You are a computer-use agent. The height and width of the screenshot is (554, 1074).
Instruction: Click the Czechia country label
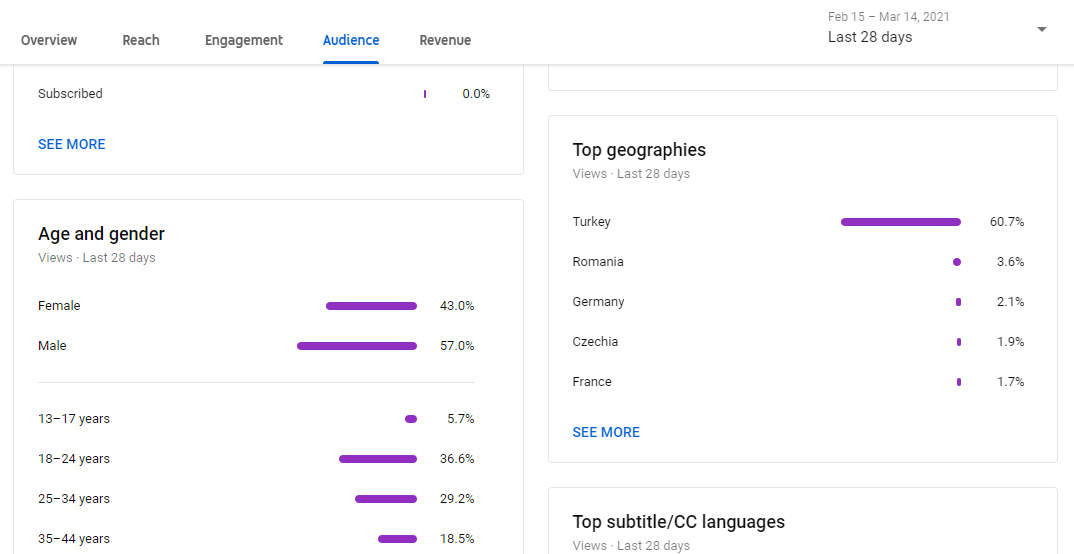point(595,342)
